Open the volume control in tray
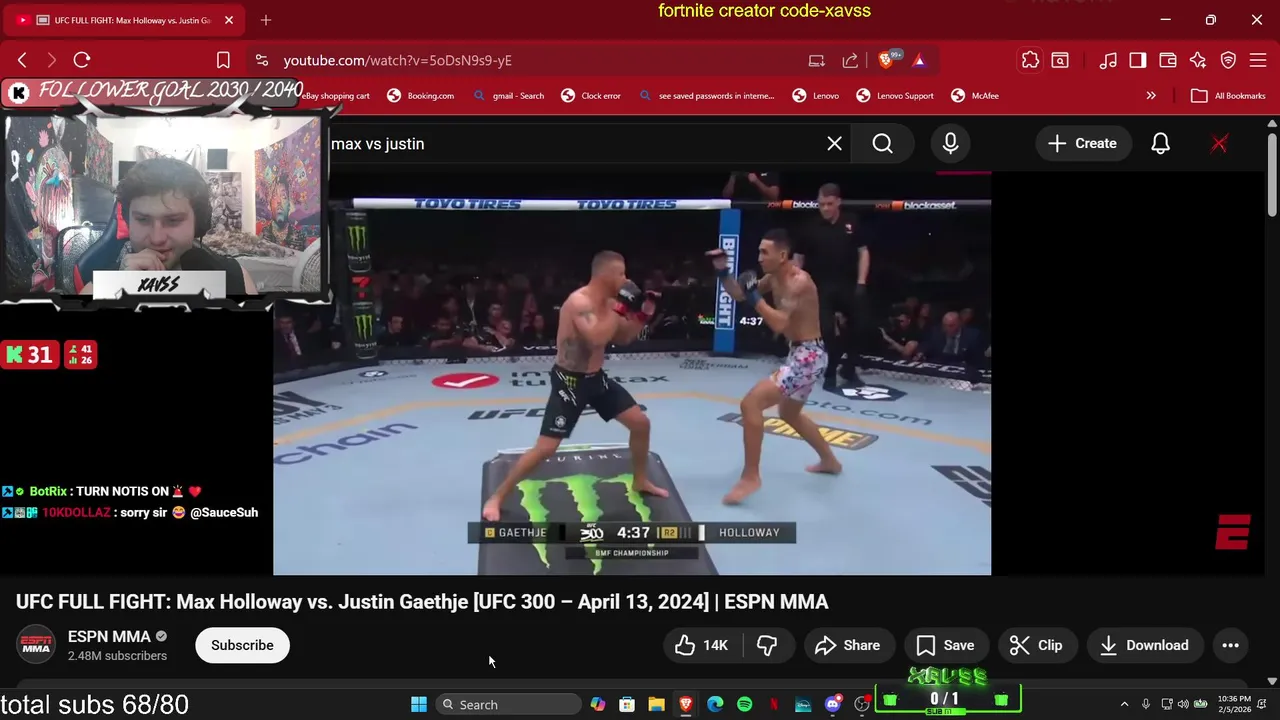The height and width of the screenshot is (720, 1280). (x=1184, y=704)
